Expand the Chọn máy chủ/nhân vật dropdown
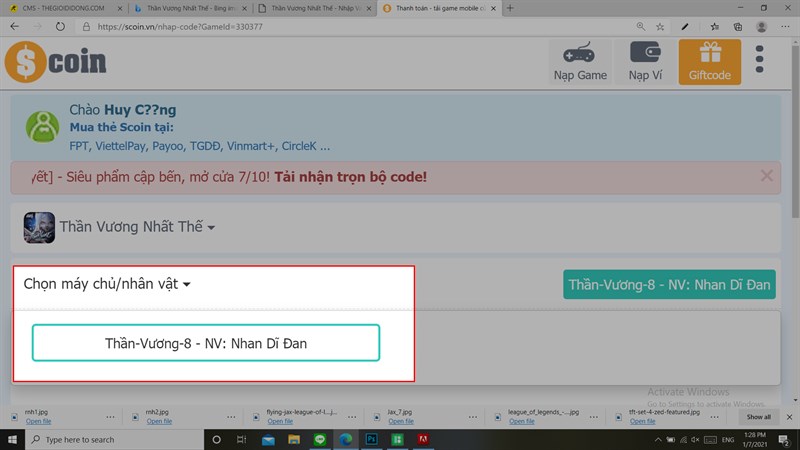The height and width of the screenshot is (450, 800). 107,284
